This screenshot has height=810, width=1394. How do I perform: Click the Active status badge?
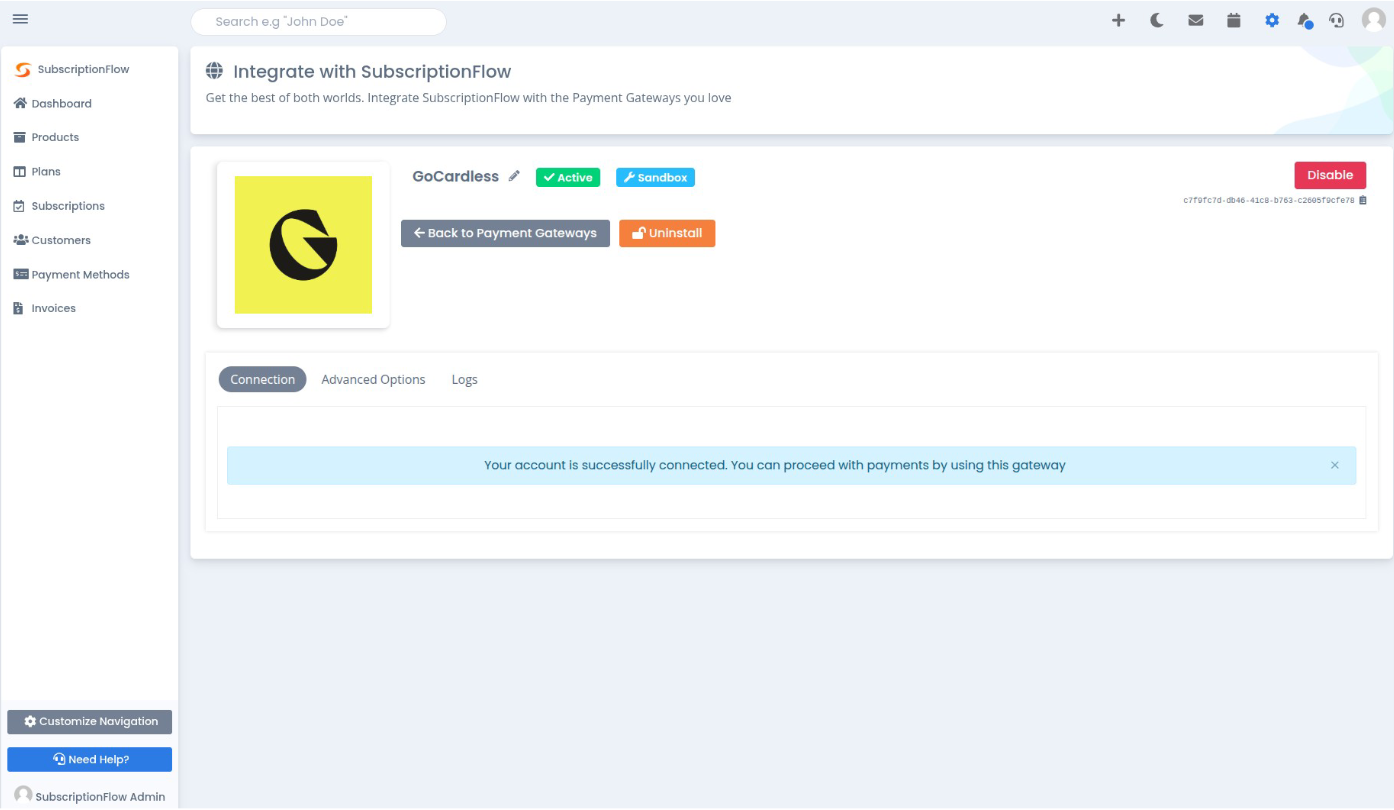pyautogui.click(x=568, y=177)
